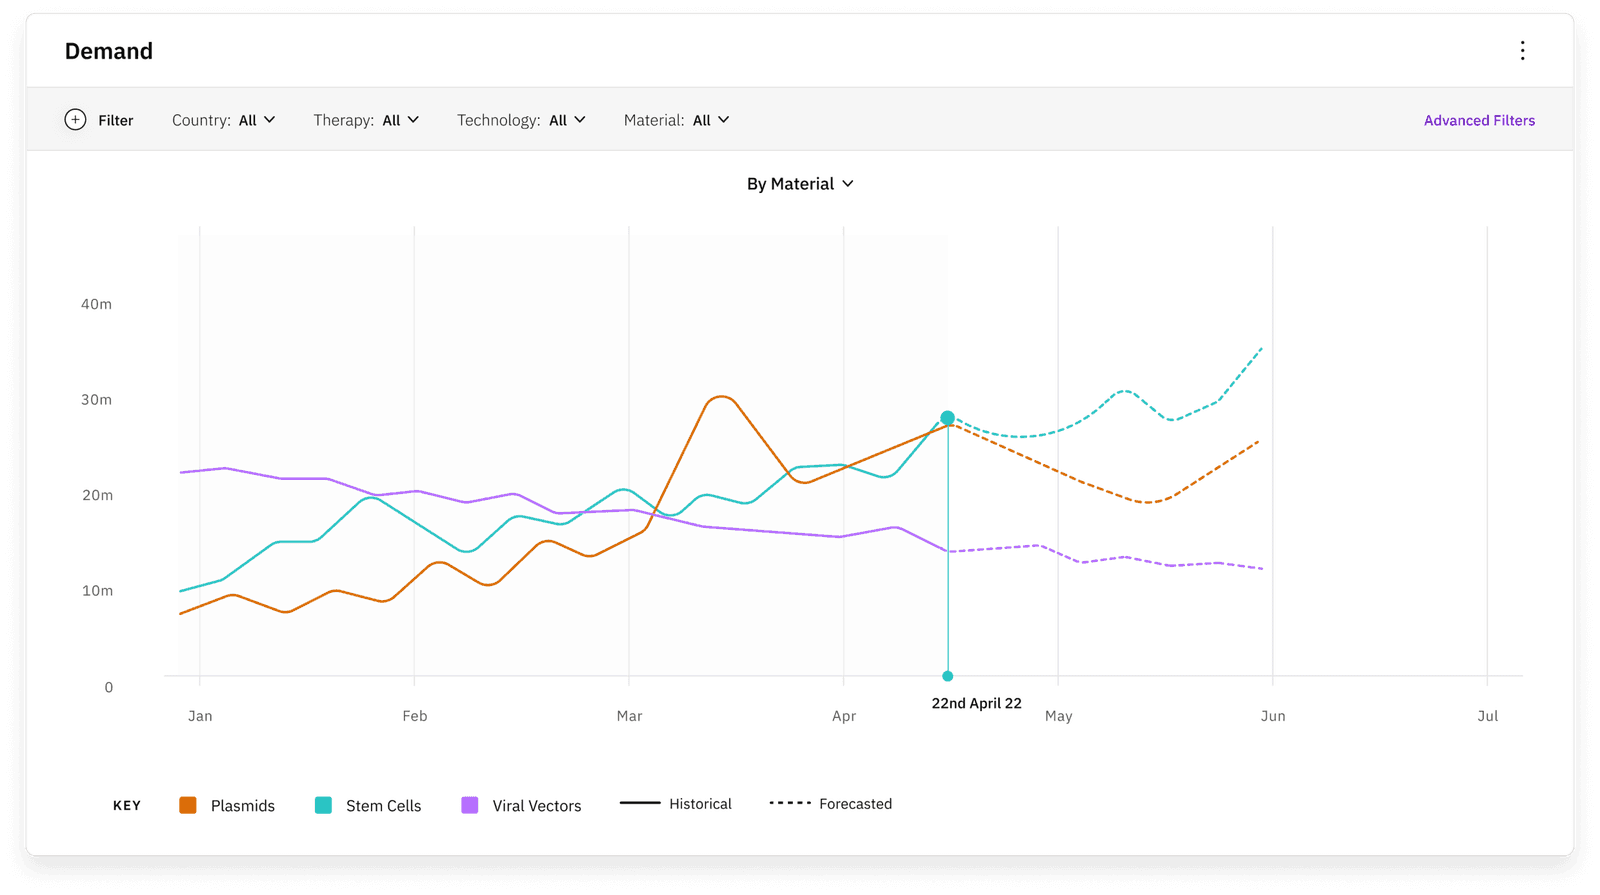The width and height of the screenshot is (1600, 895).
Task: Toggle the Historical solid line legend
Action: (676, 804)
